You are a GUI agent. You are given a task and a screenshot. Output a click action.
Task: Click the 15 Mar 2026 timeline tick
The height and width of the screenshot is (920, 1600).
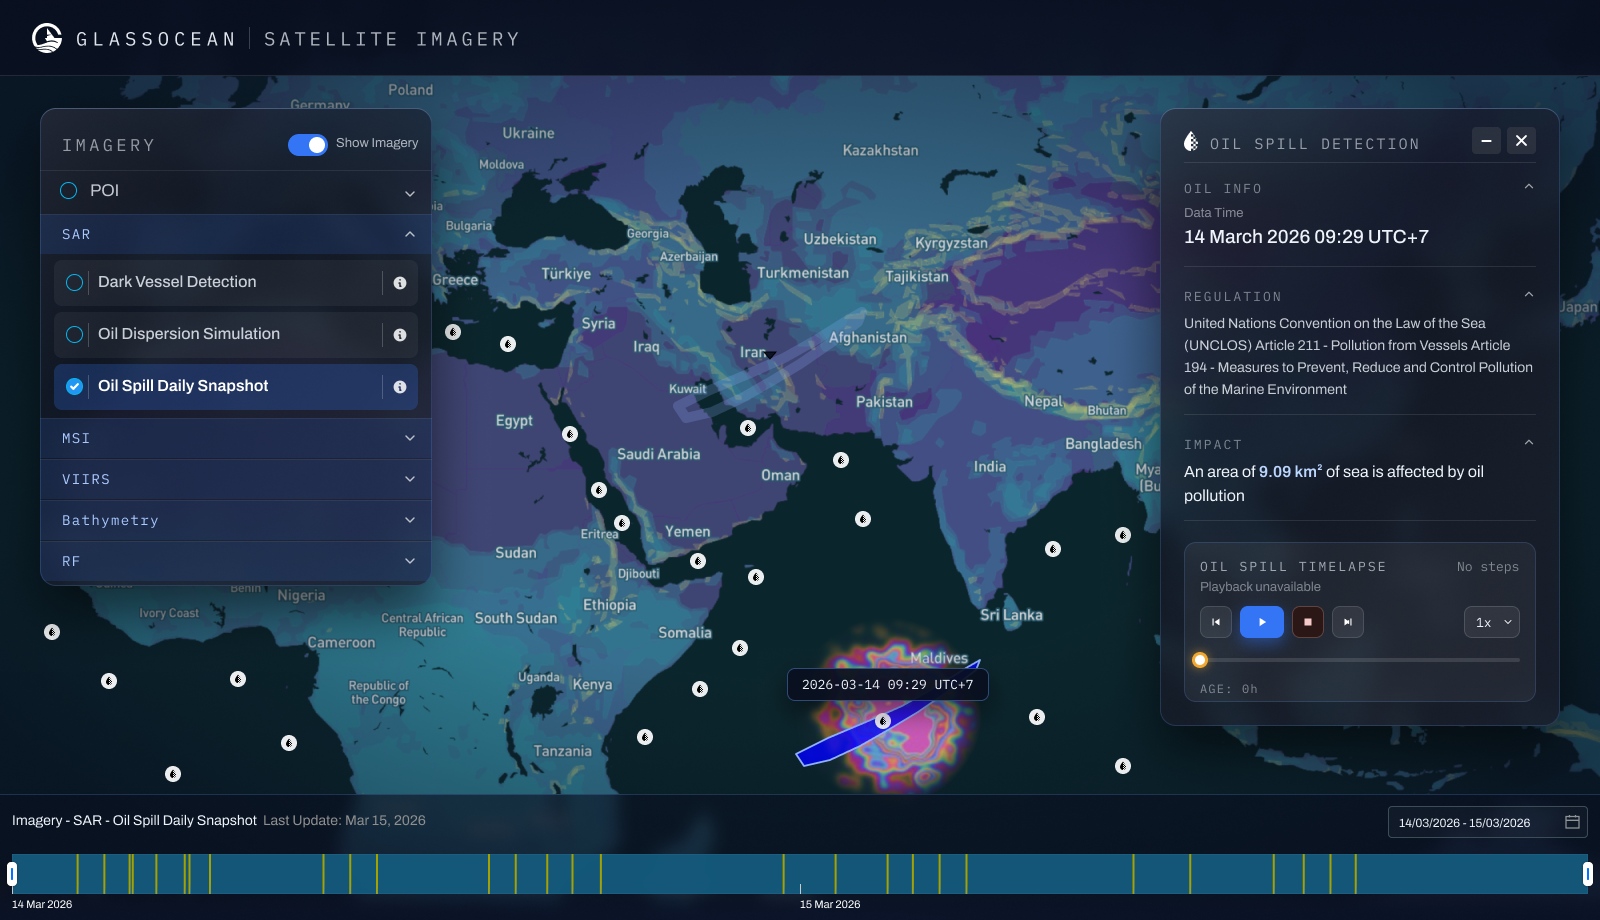tap(800, 889)
